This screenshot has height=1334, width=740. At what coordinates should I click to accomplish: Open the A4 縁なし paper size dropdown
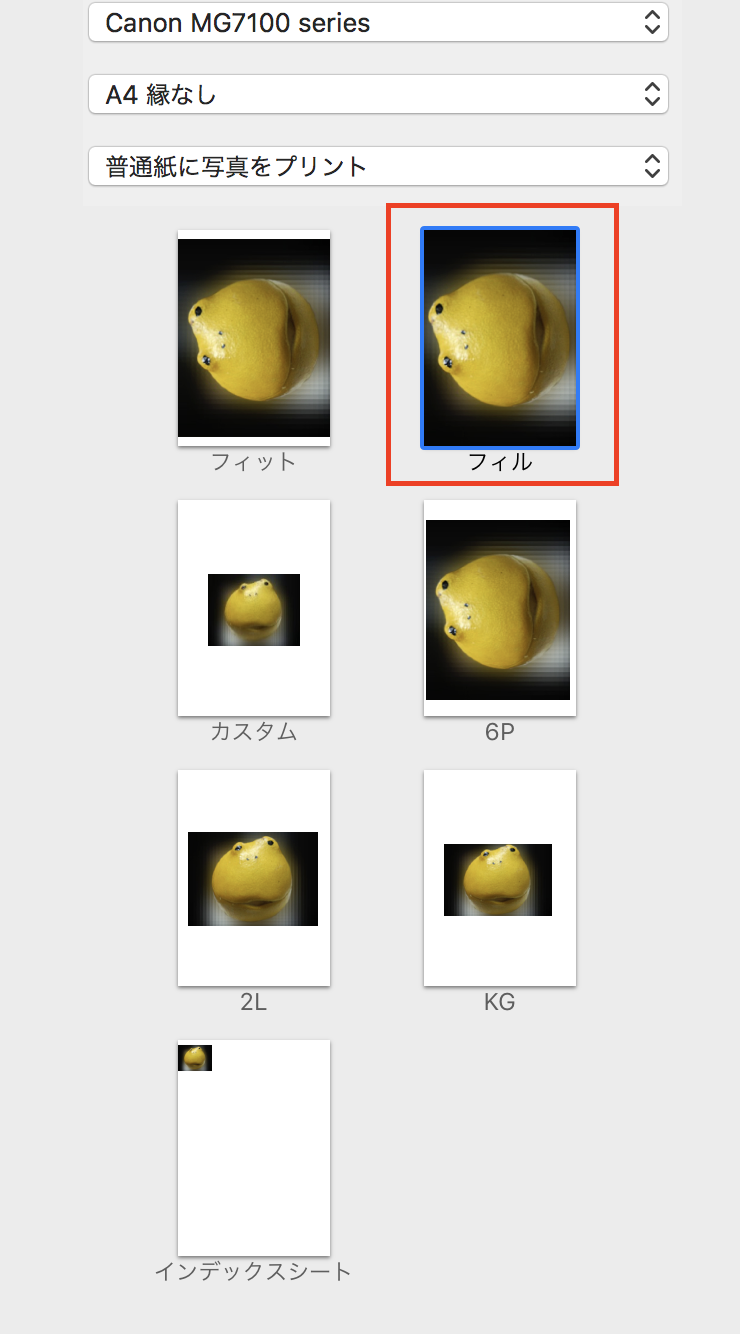click(x=378, y=95)
